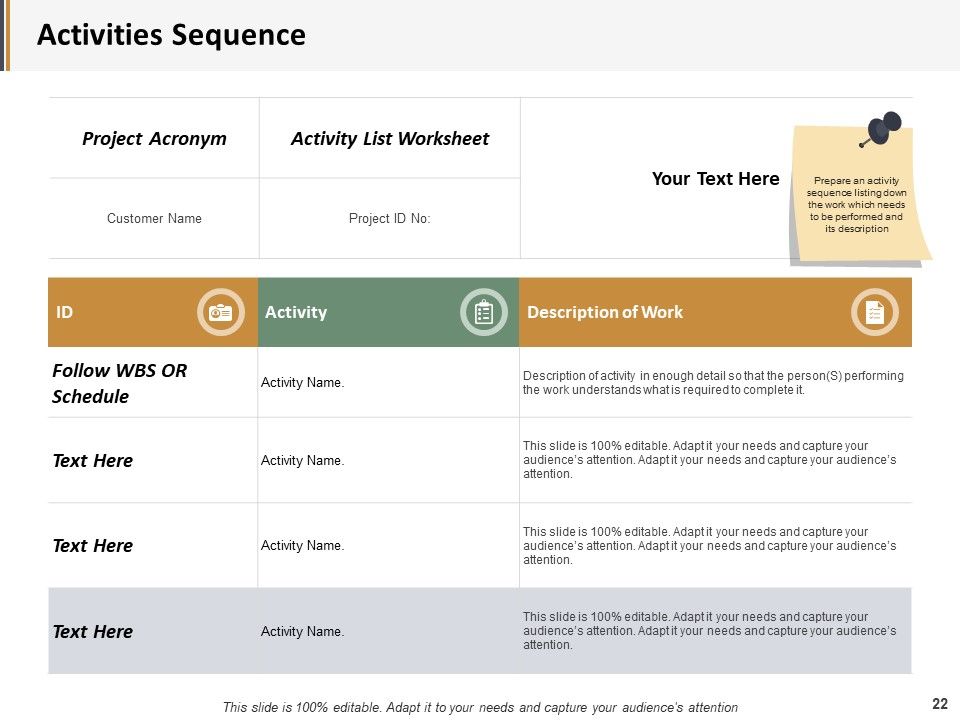Click Text Here in the gray highlighted row
Viewport: 960px width, 720px height.
point(92,631)
